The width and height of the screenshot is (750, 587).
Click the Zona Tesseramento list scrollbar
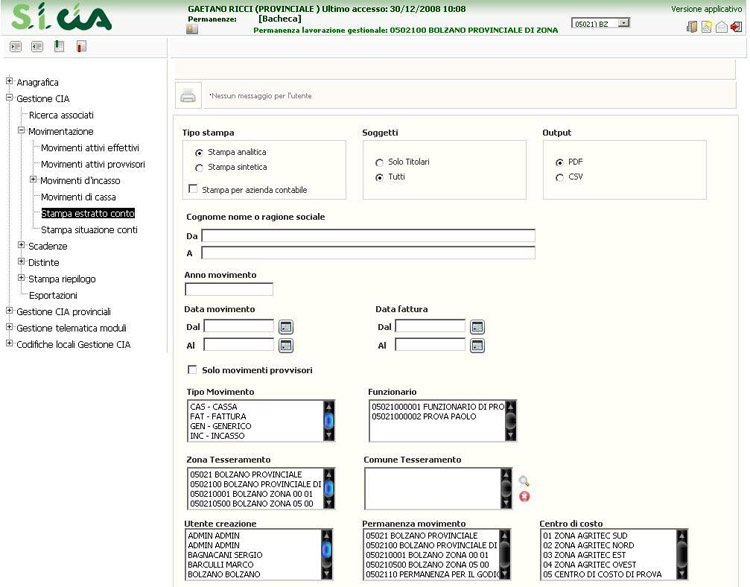pos(329,489)
